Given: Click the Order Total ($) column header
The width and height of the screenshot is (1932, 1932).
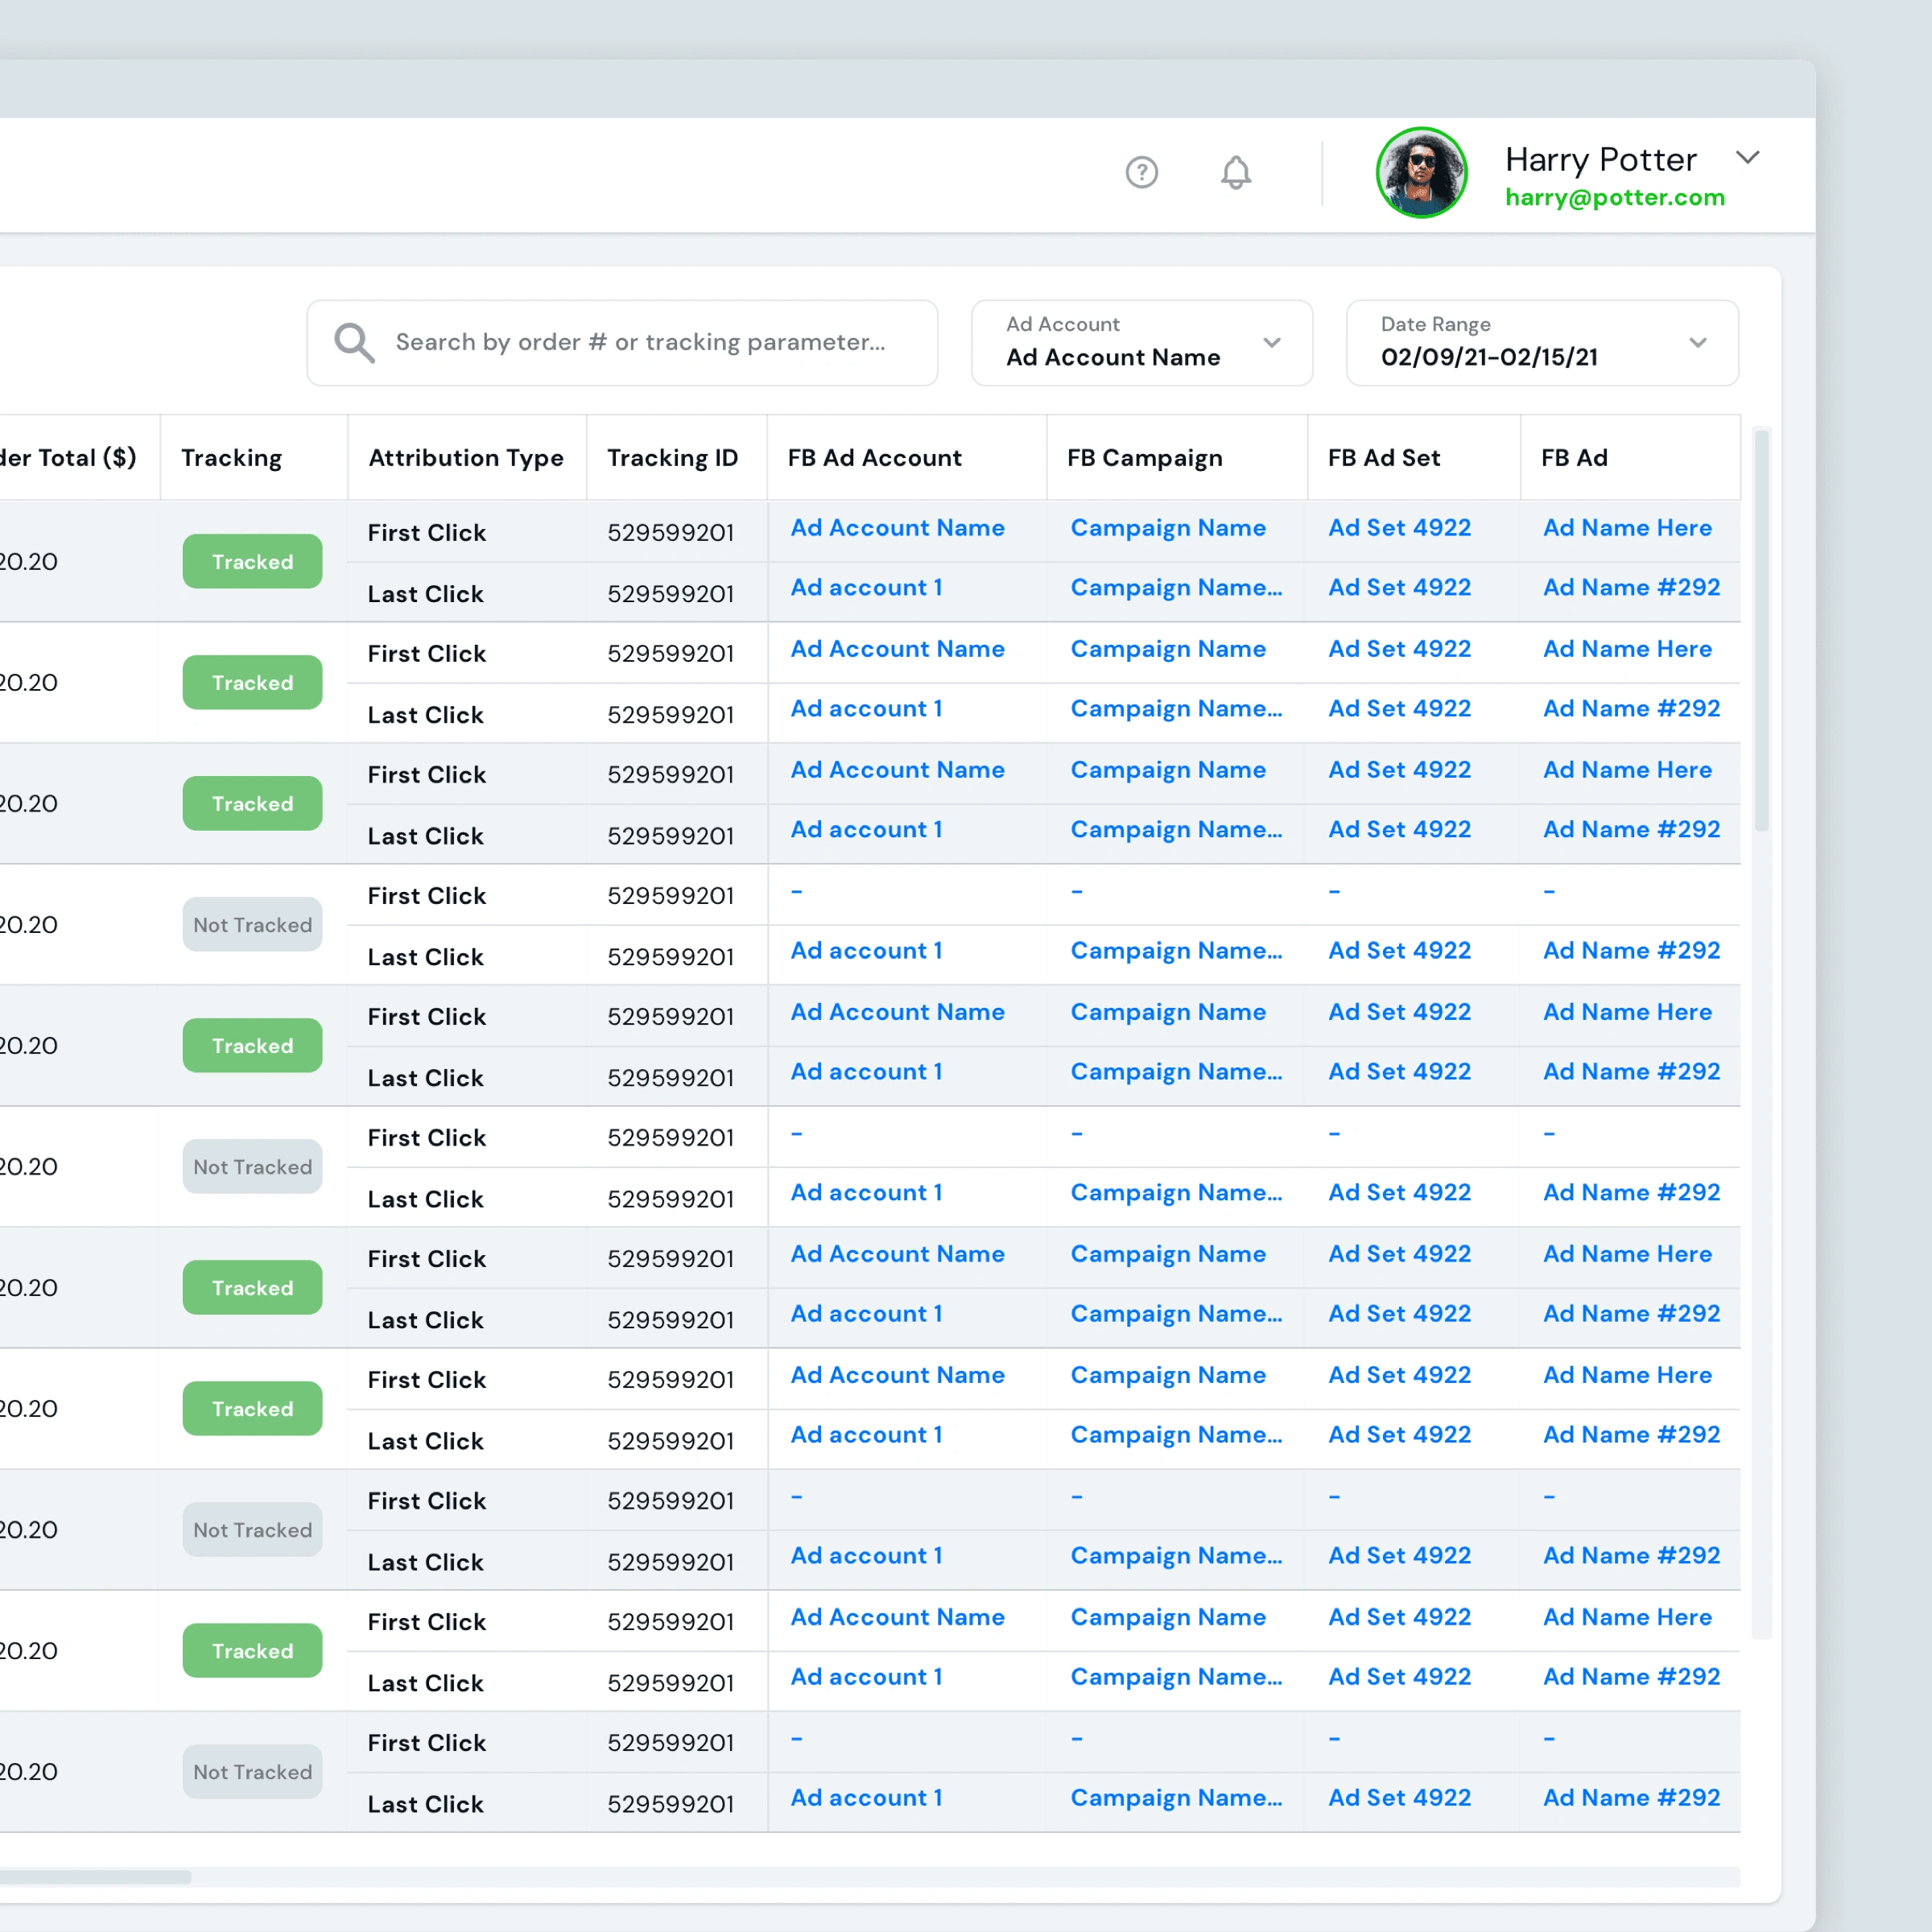Looking at the screenshot, I should pos(78,457).
